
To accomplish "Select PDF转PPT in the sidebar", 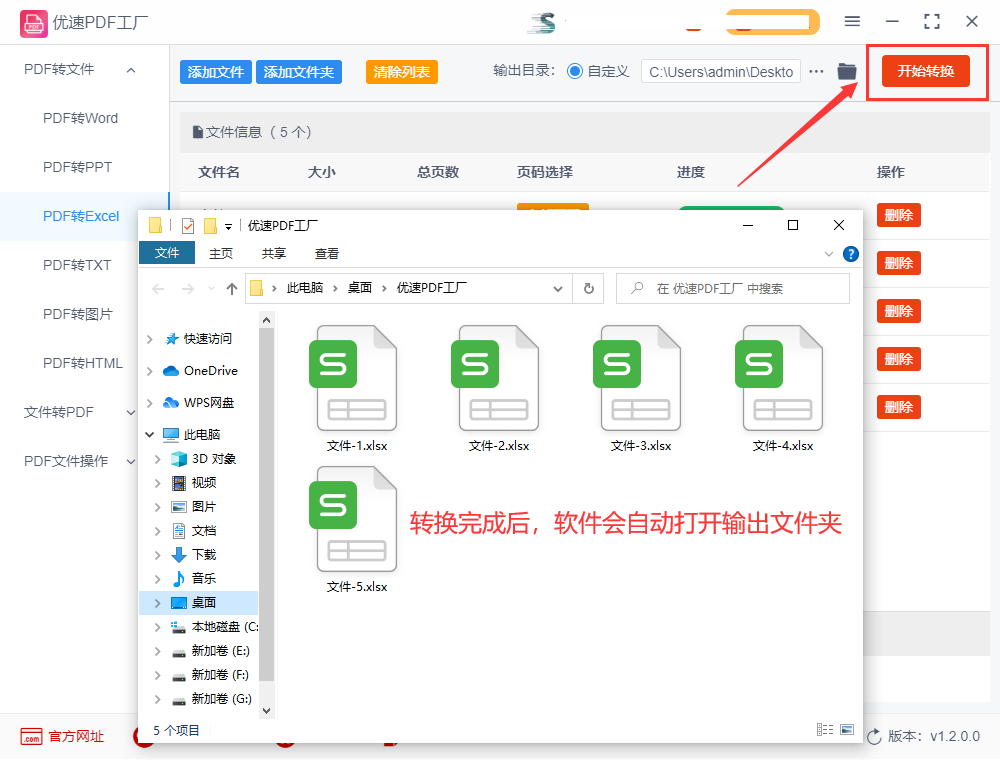I will click(77, 168).
